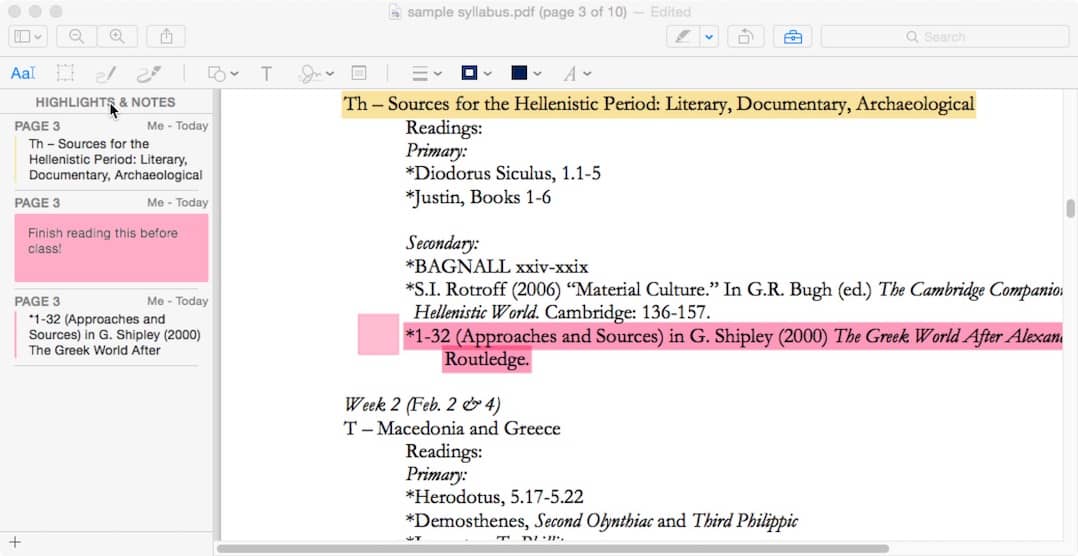Open the Share button
The image size is (1078, 556).
[x=166, y=36]
